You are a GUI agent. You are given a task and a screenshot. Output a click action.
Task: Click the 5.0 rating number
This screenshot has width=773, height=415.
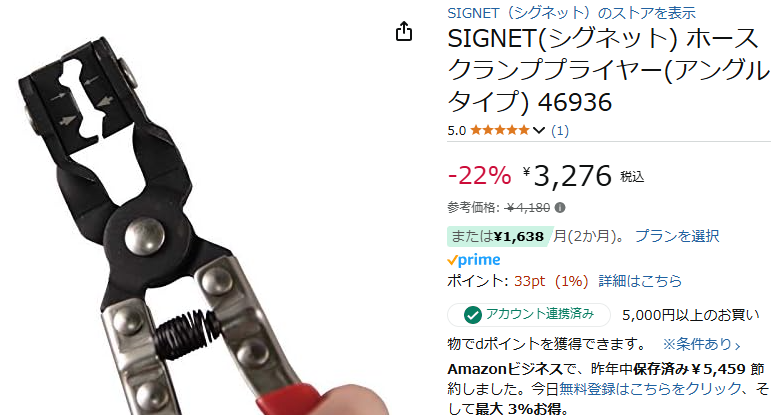pyautogui.click(x=457, y=131)
